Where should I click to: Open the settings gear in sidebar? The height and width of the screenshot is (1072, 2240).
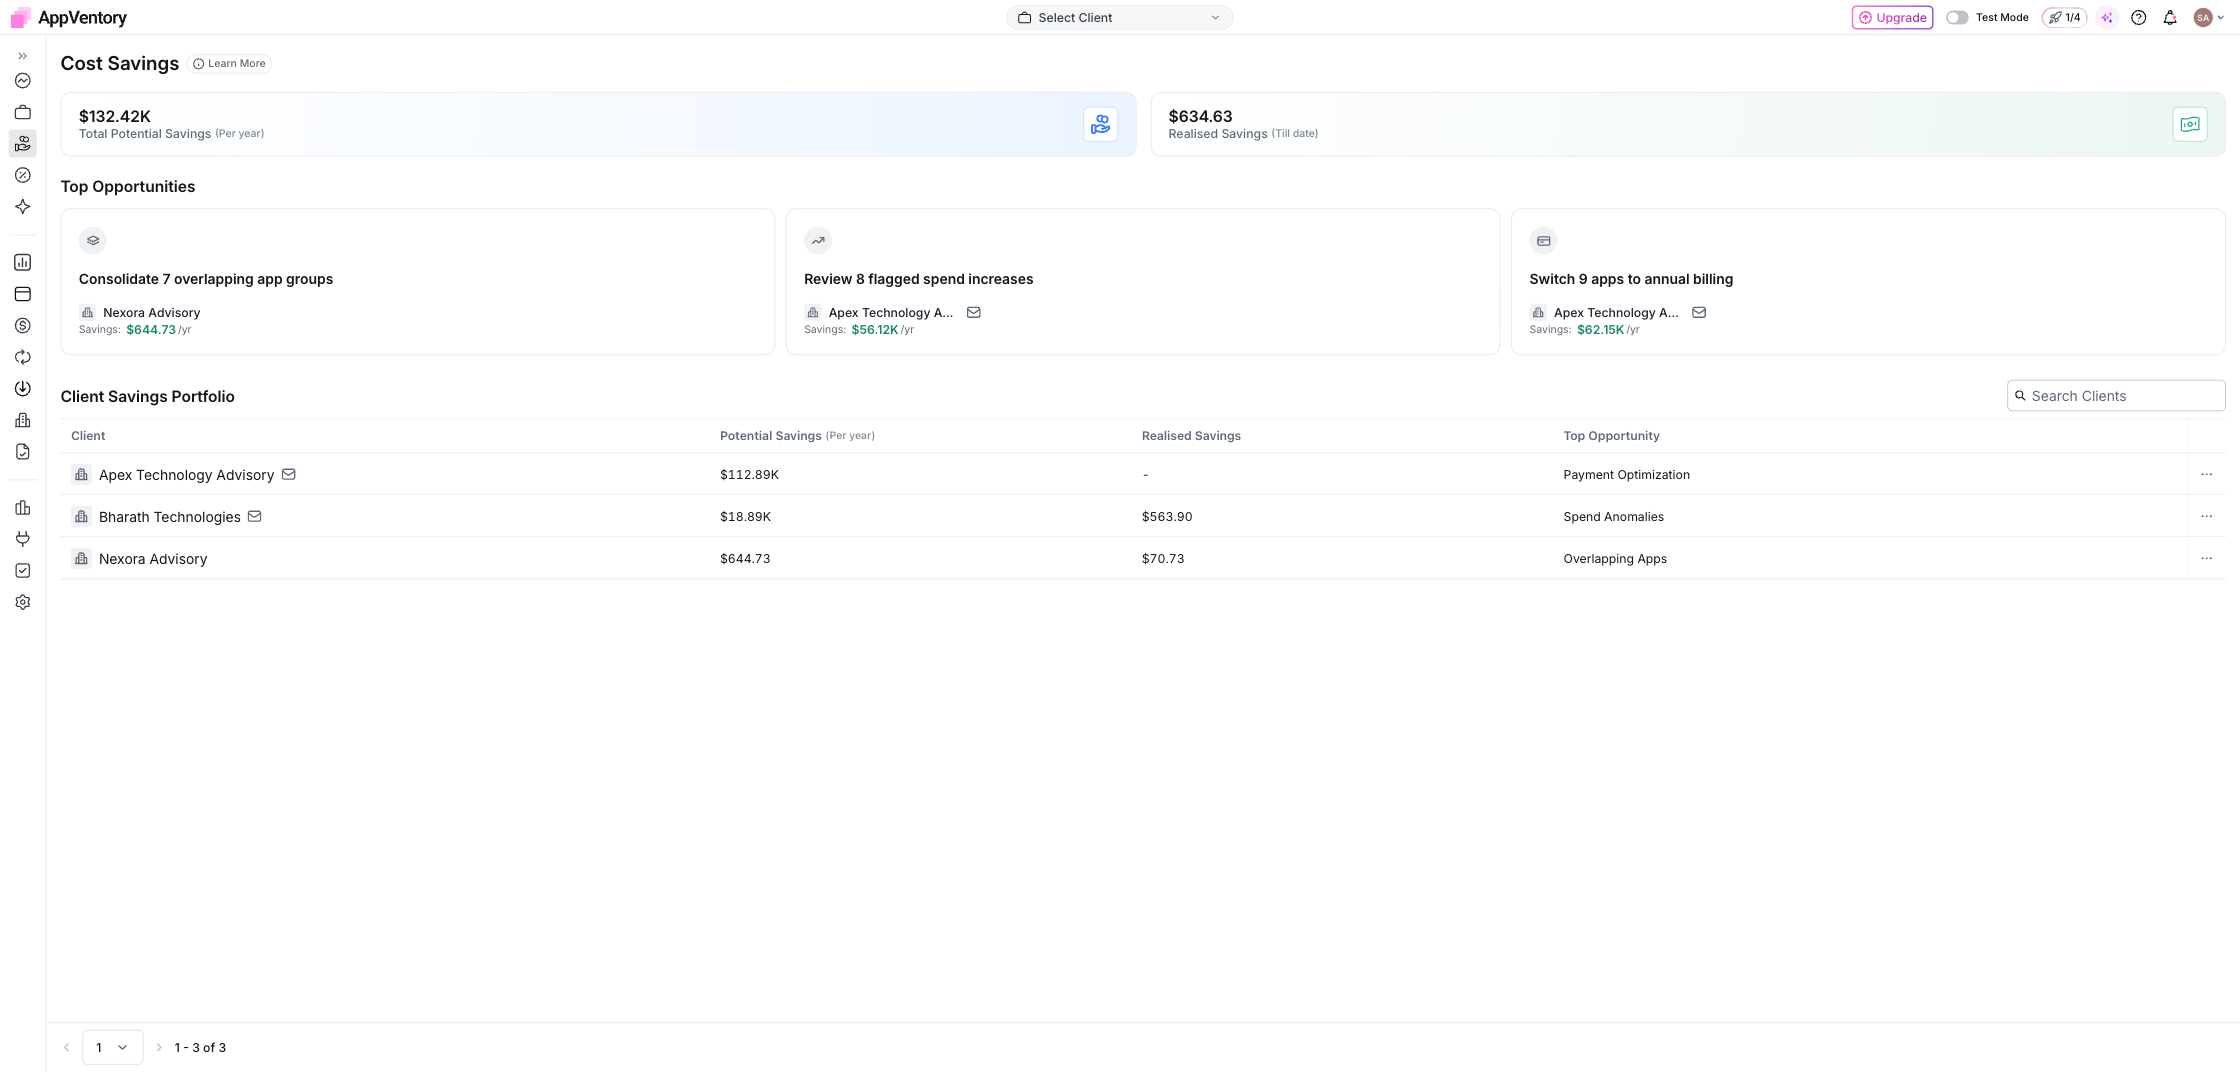(x=22, y=602)
